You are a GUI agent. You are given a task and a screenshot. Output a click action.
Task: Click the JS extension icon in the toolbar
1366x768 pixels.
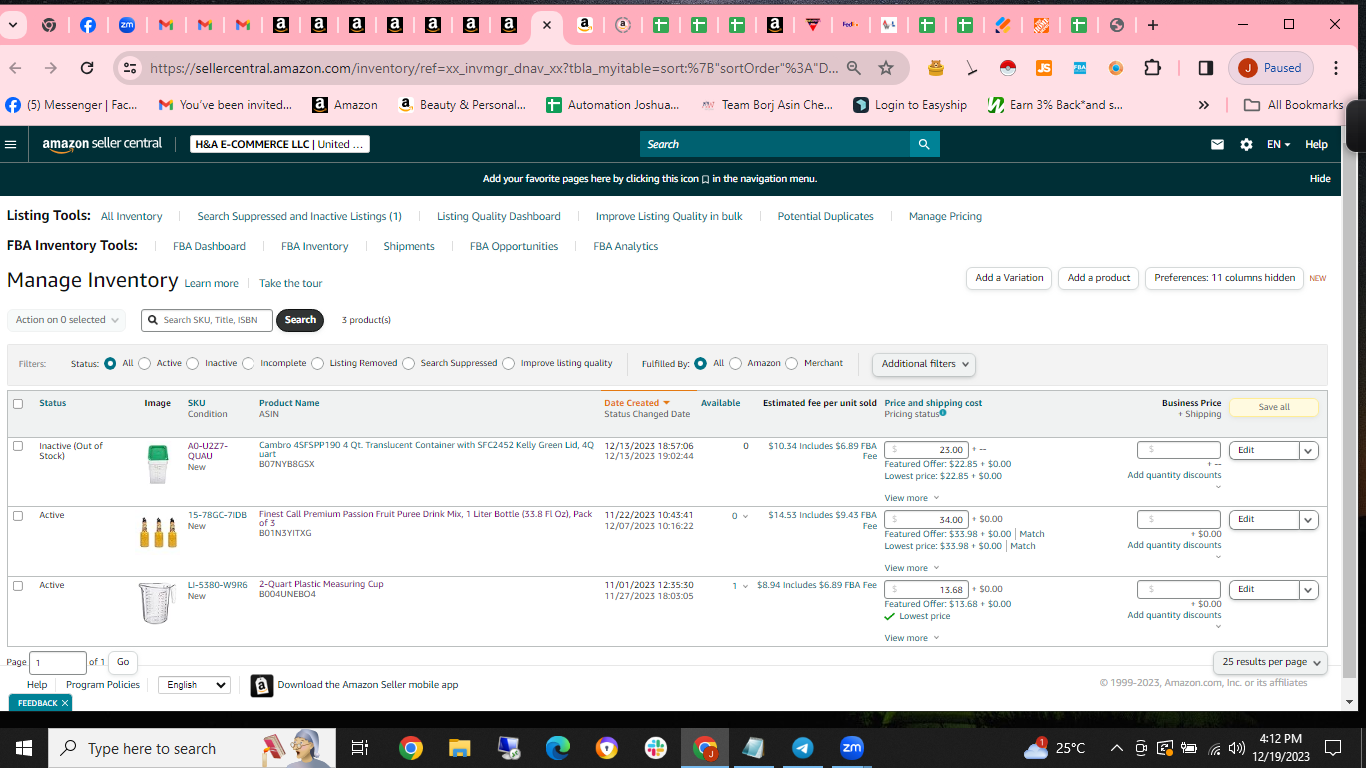pos(1043,68)
